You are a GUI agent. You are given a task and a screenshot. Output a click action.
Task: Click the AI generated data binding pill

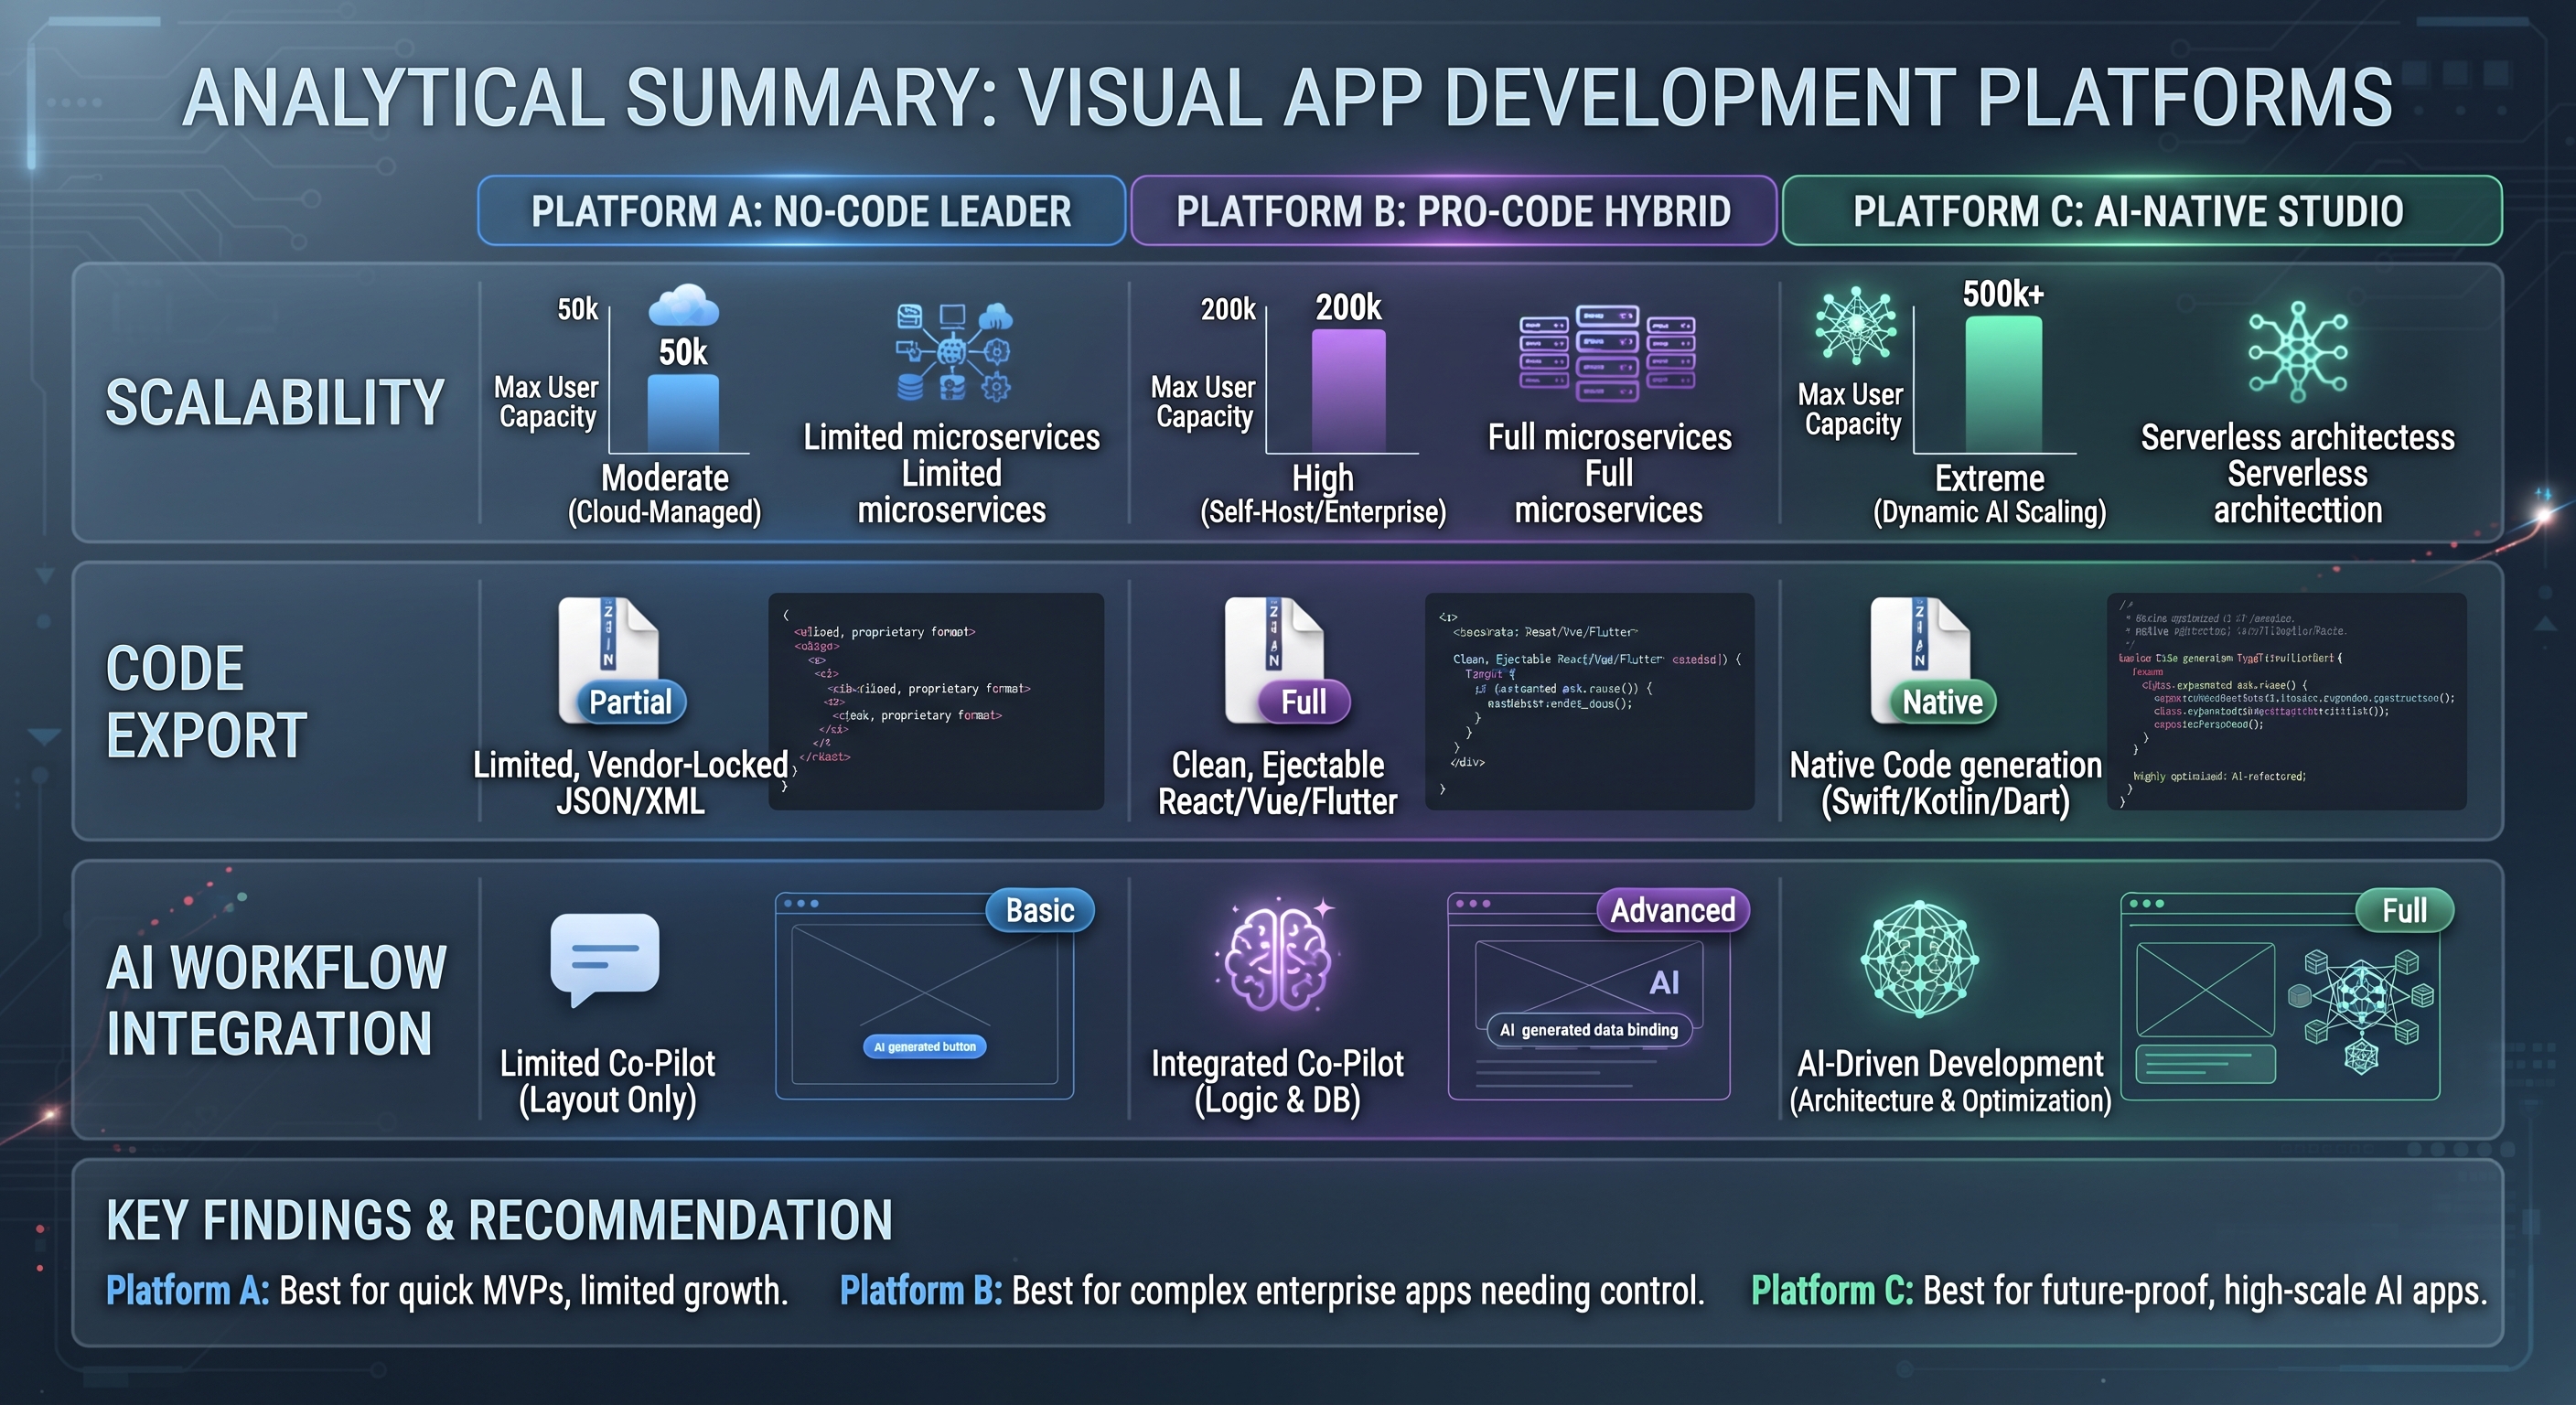tap(1589, 1029)
